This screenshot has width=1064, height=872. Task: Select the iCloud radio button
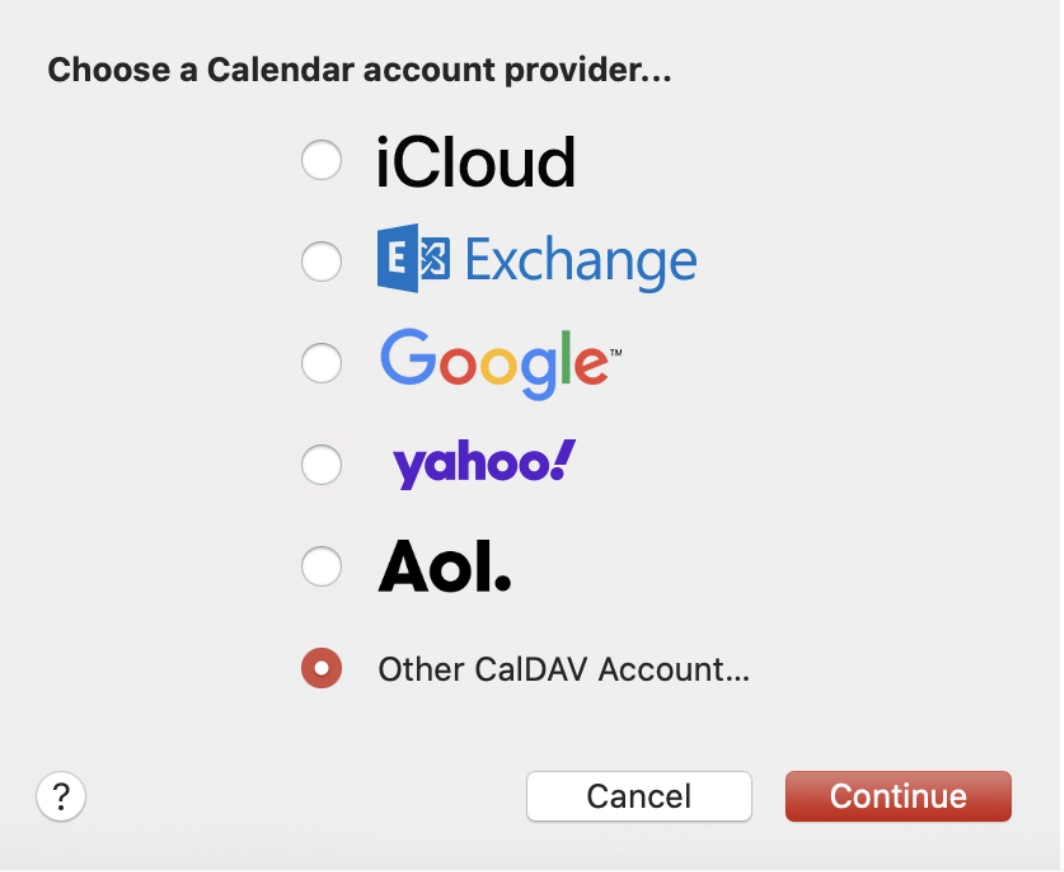pos(321,160)
